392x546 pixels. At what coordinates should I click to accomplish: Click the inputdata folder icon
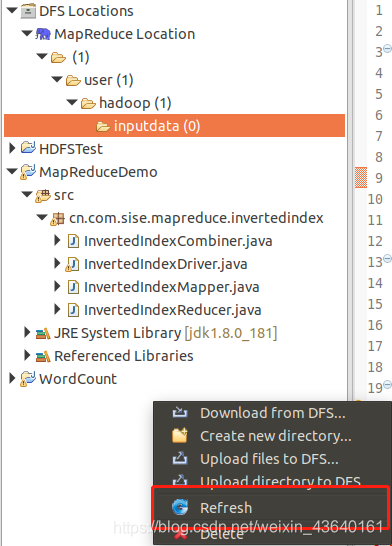(x=103, y=126)
